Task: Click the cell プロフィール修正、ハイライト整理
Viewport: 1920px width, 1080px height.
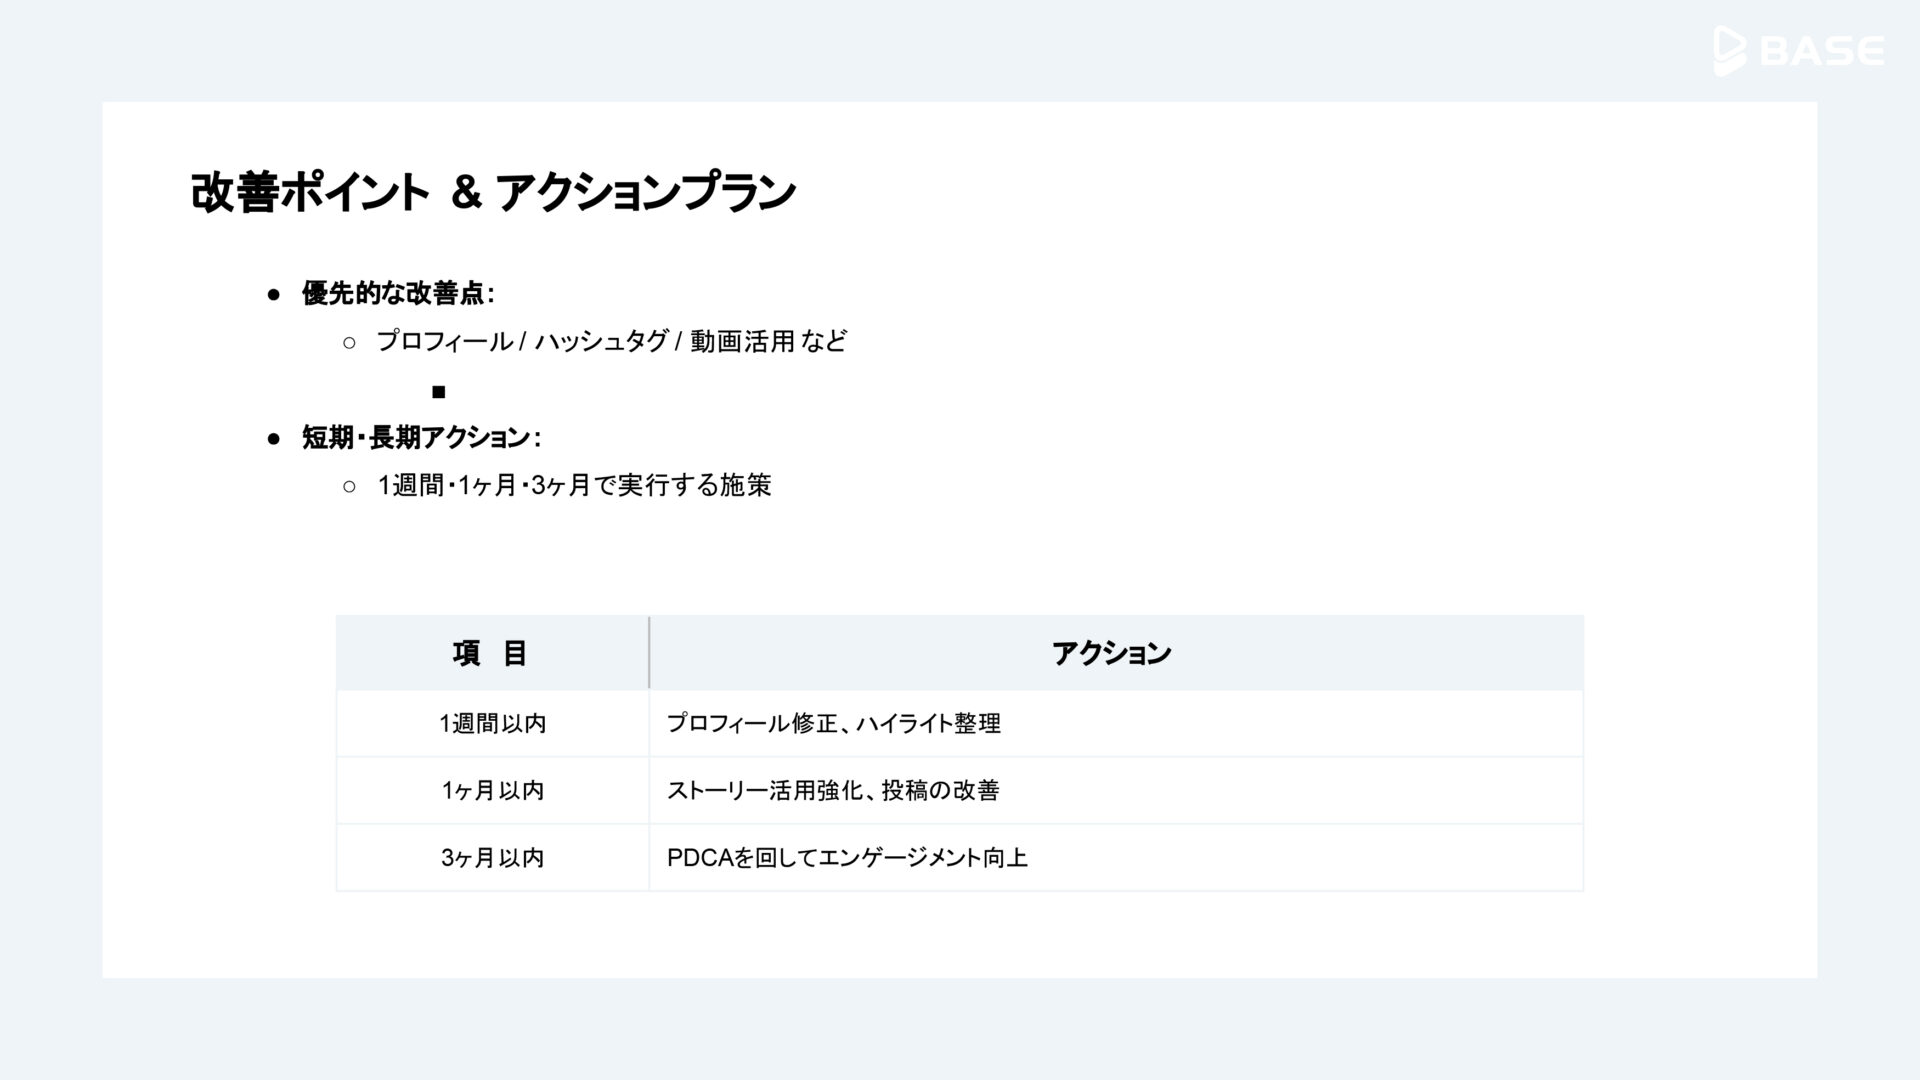Action: tap(1116, 723)
